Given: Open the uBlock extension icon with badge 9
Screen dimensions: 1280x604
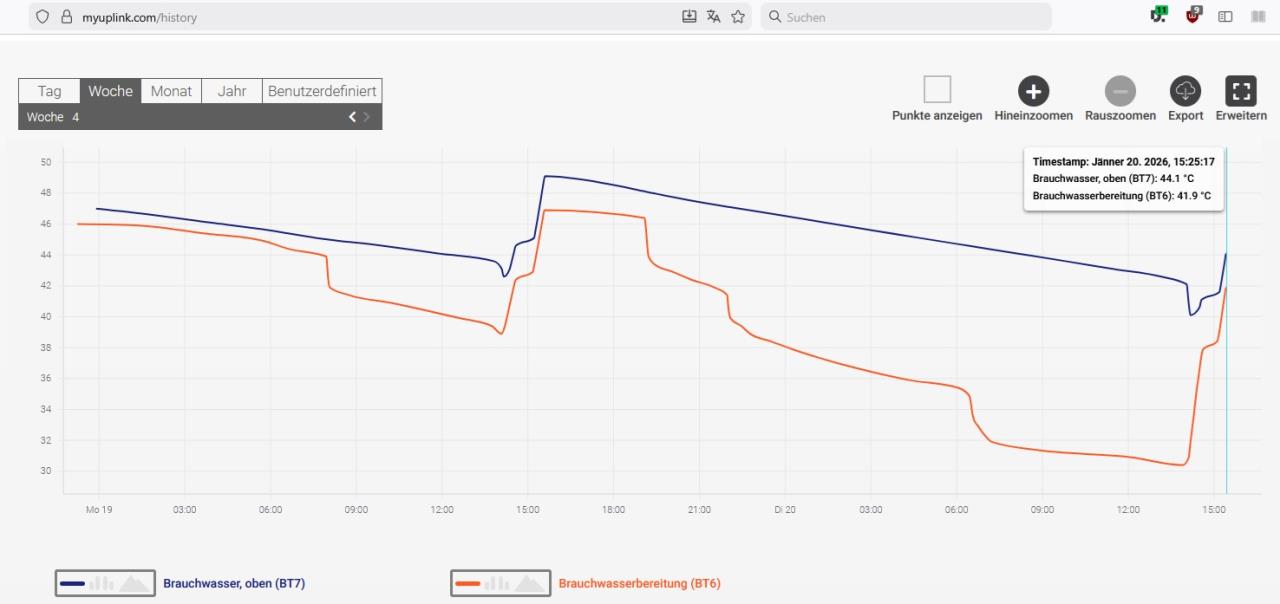Looking at the screenshot, I should click(x=1192, y=16).
